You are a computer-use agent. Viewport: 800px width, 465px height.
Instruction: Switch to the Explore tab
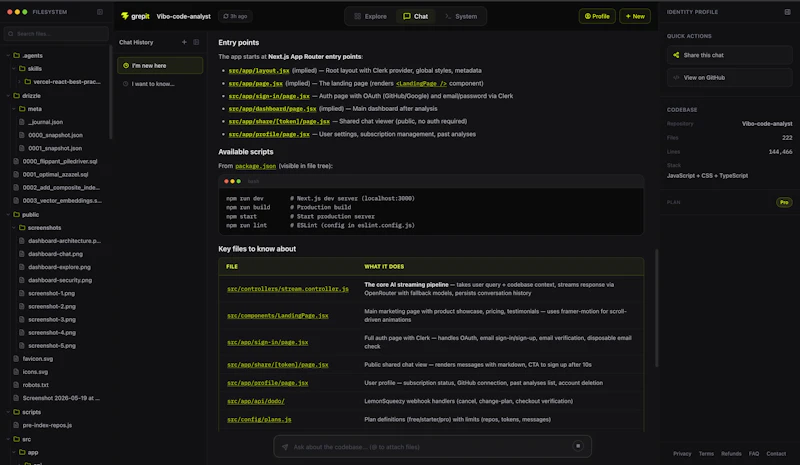coord(371,16)
